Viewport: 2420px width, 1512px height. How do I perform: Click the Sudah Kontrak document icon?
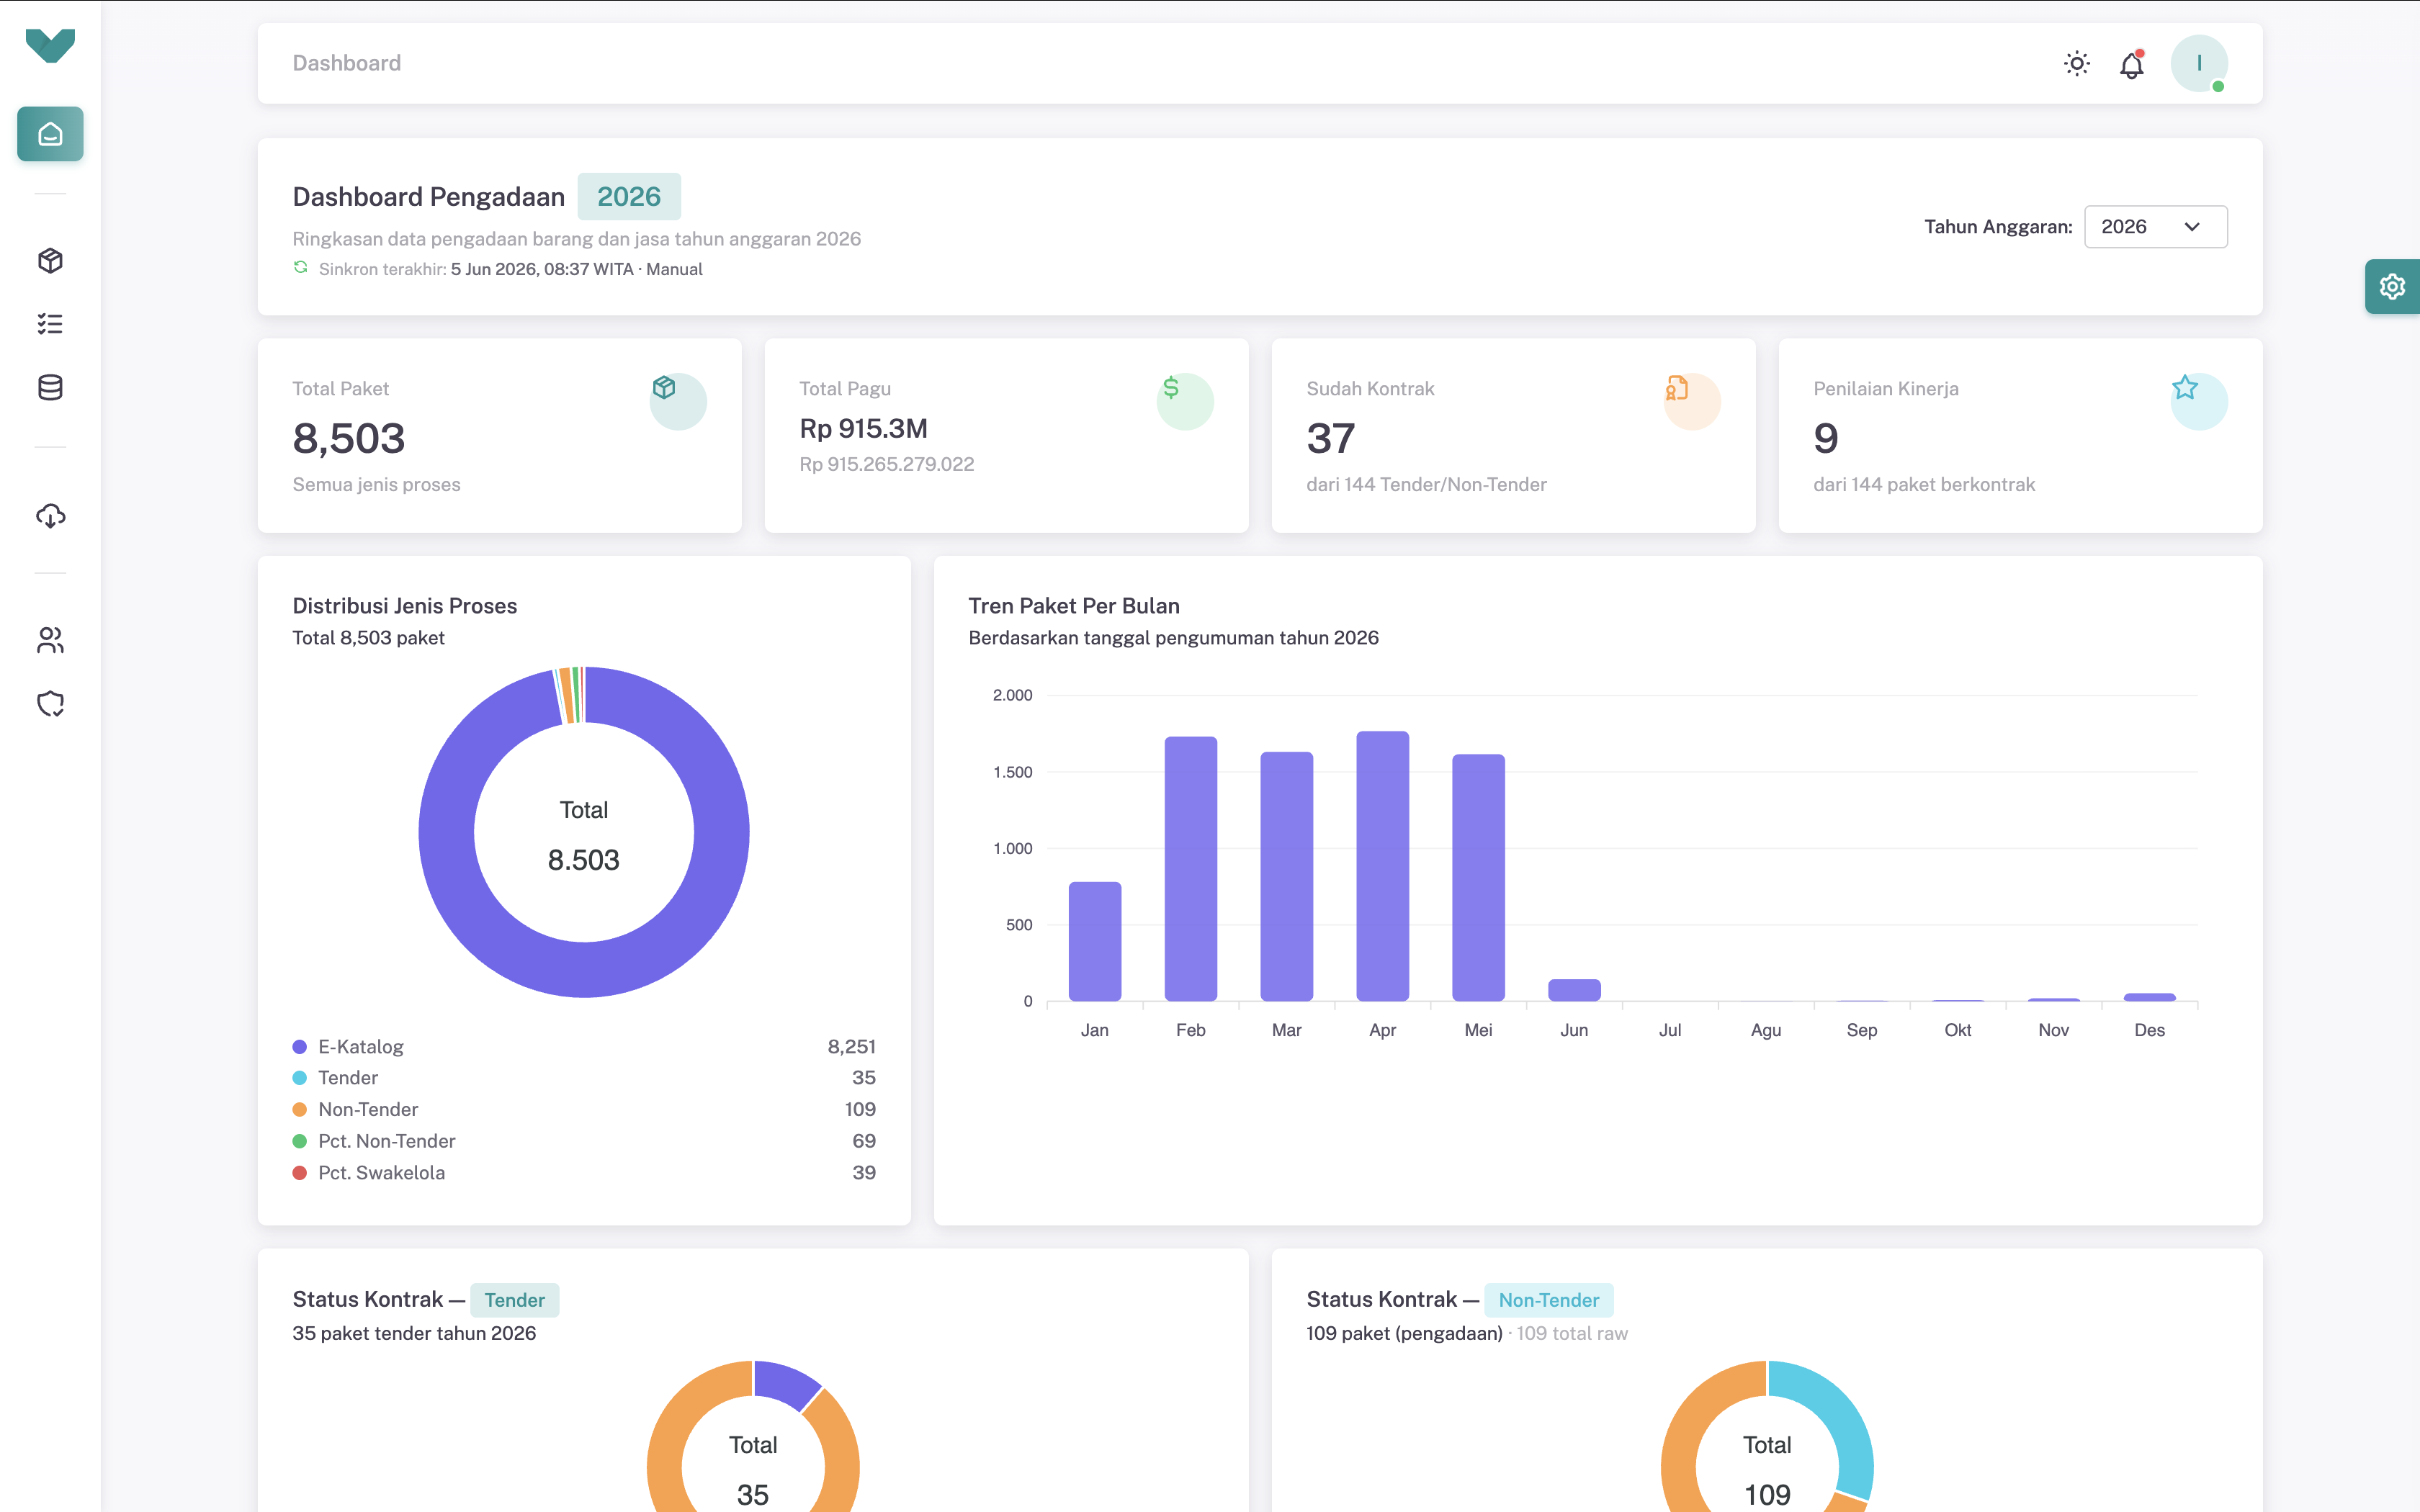pyautogui.click(x=1677, y=388)
